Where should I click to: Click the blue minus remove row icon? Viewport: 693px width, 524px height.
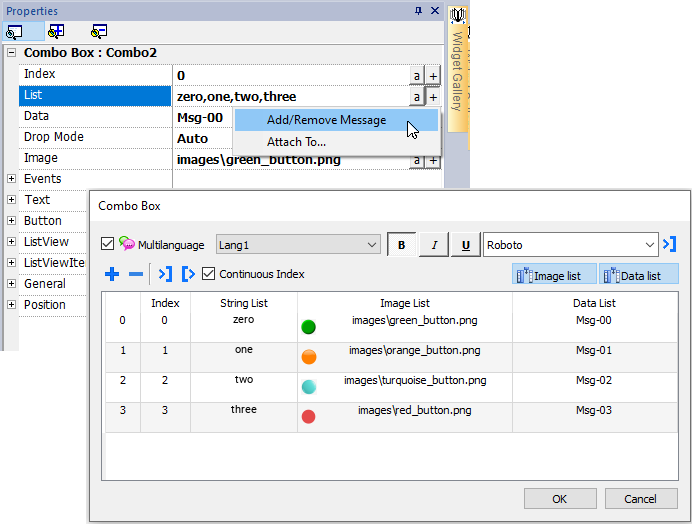pos(136,274)
